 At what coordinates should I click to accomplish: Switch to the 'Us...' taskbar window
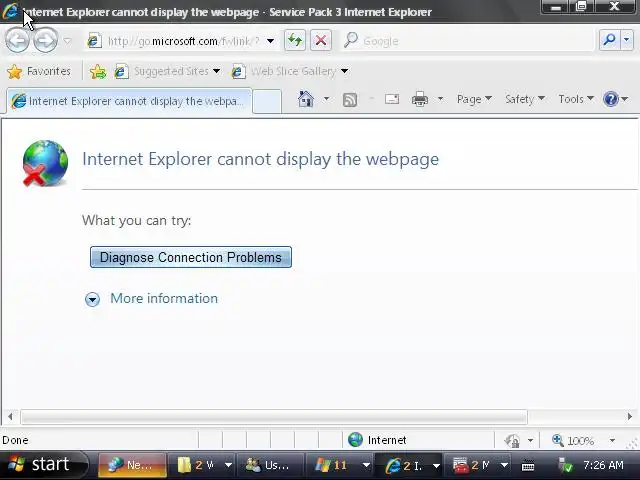pyautogui.click(x=271, y=465)
